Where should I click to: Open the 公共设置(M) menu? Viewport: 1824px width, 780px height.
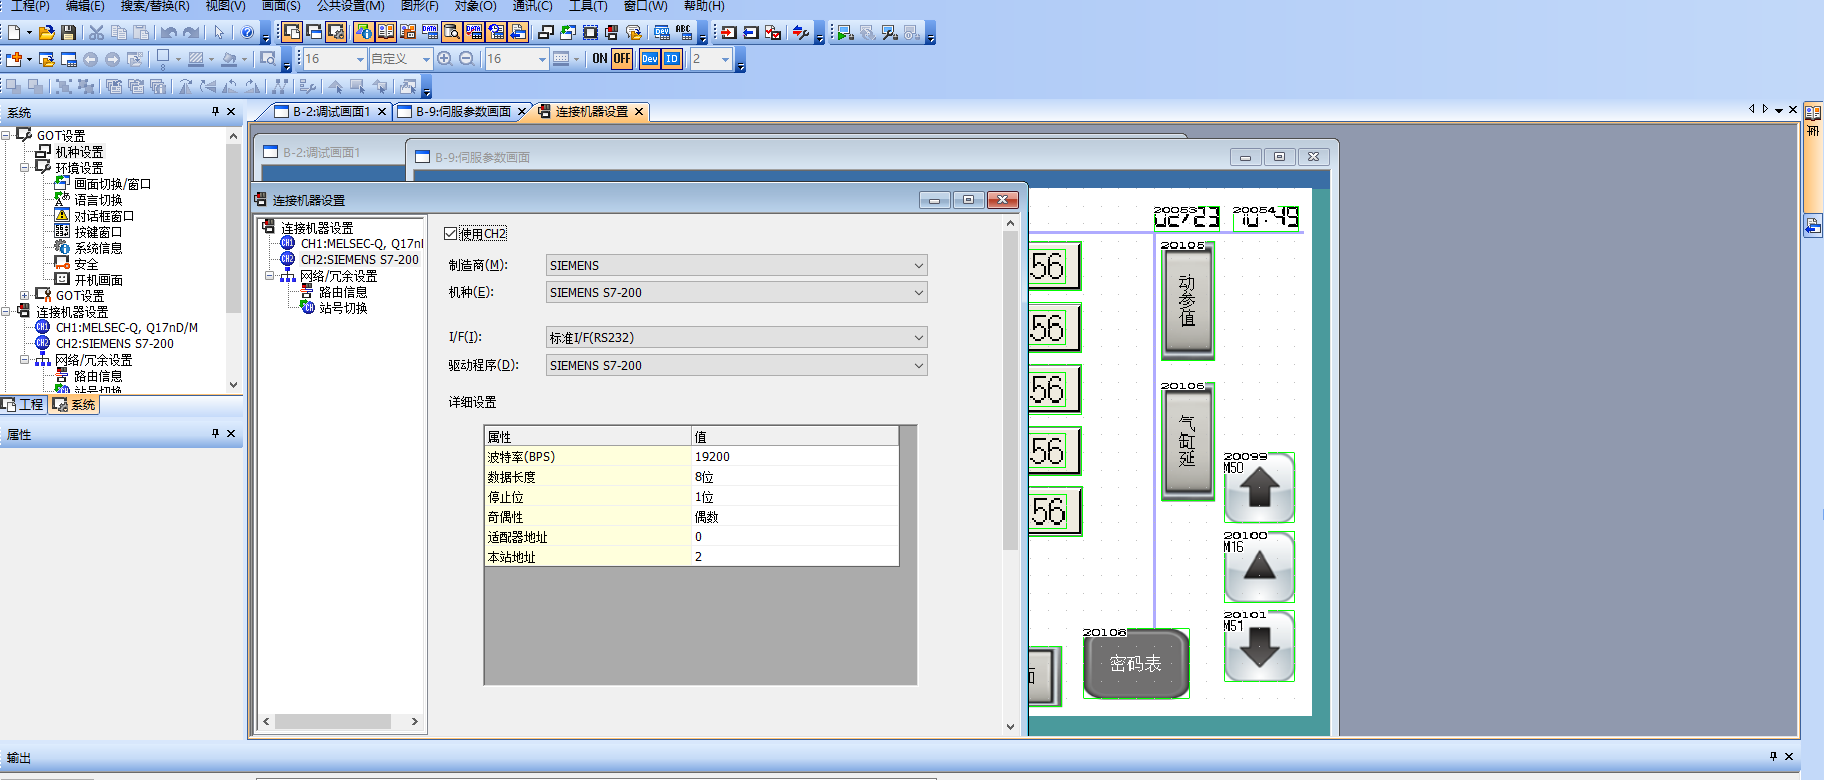[x=351, y=6]
